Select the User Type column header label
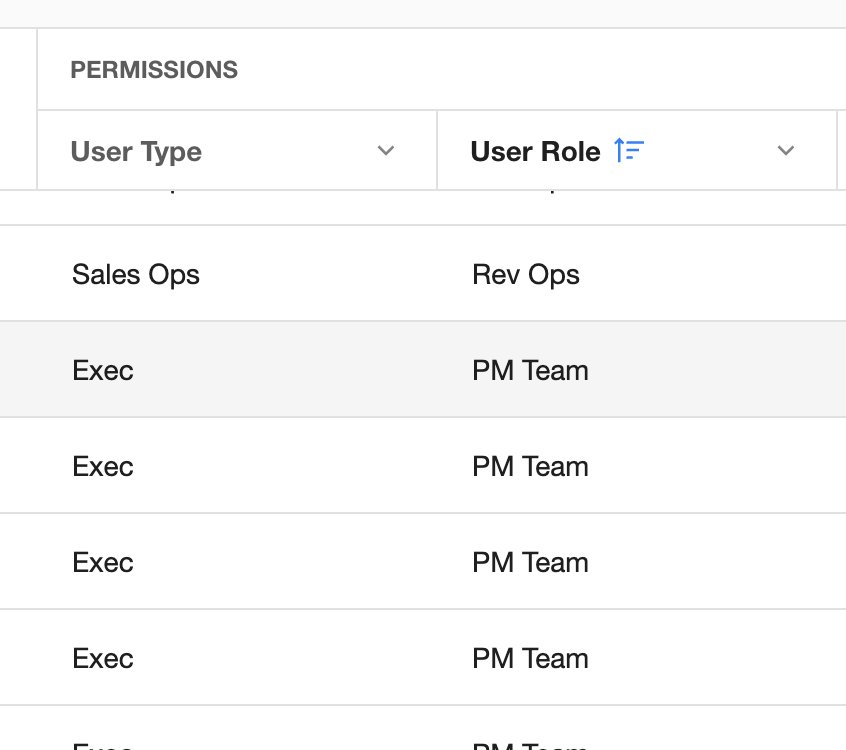 tap(136, 151)
